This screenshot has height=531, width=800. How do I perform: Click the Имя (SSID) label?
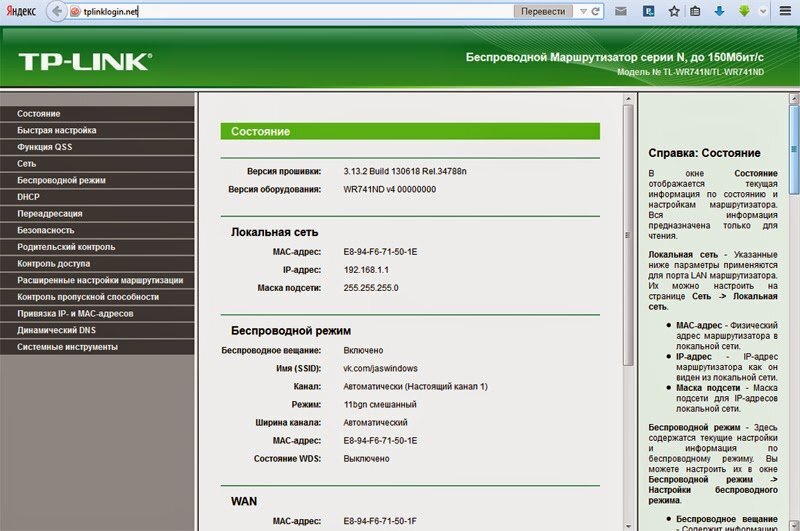click(298, 369)
